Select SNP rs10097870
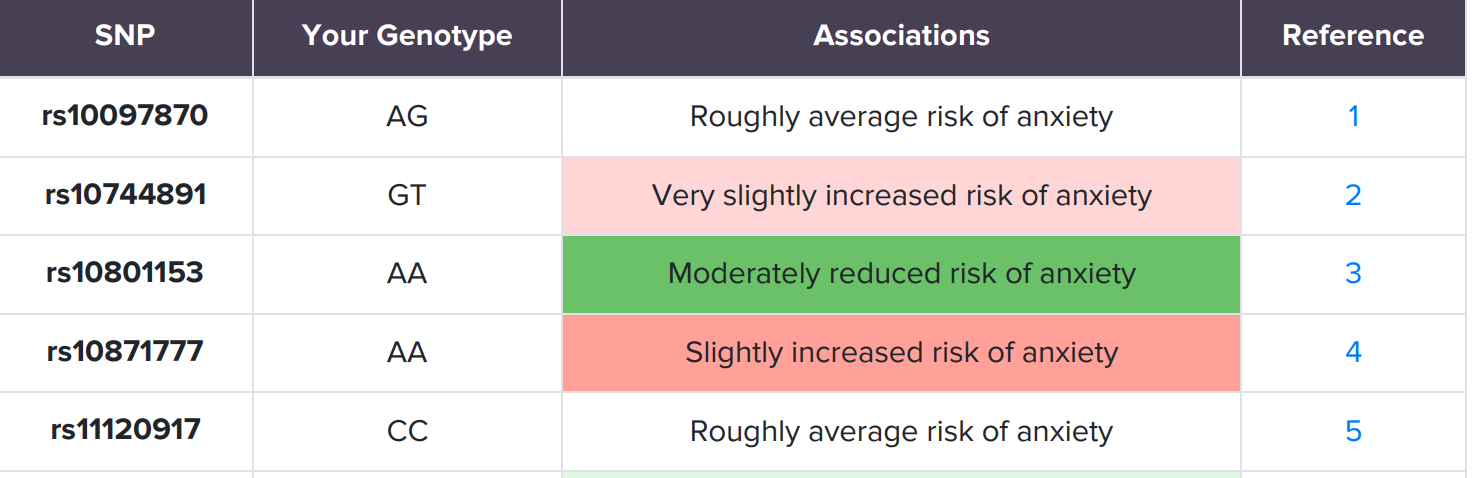Image resolution: width=1474 pixels, height=478 pixels. [x=125, y=116]
